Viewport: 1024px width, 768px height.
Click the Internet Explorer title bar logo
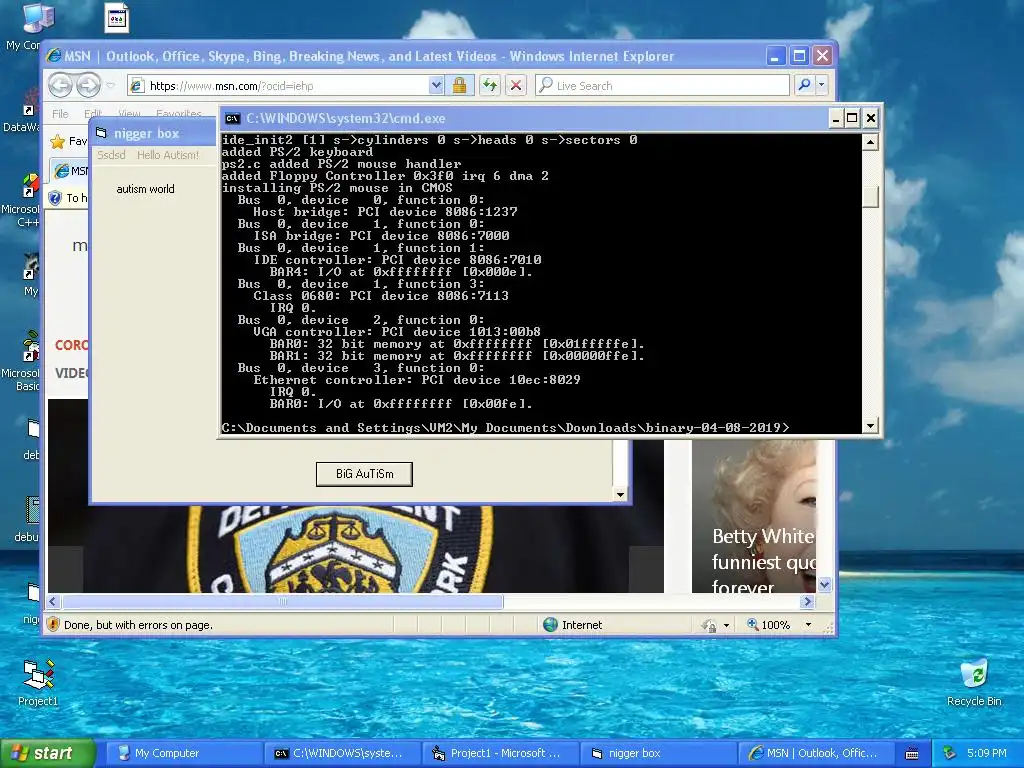(x=54, y=56)
